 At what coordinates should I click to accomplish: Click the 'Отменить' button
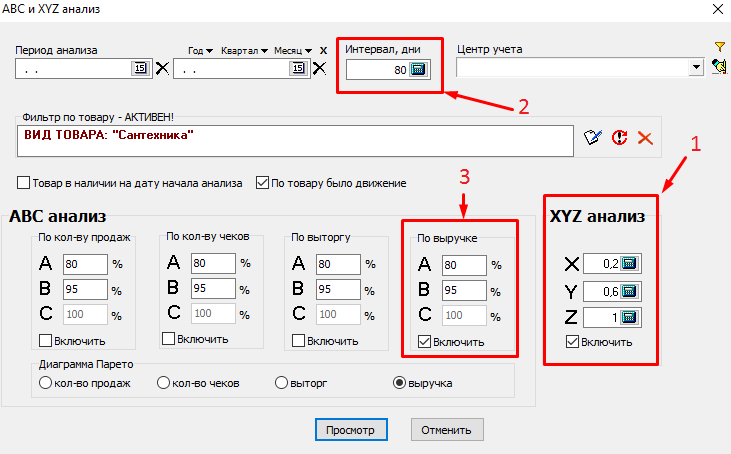(447, 430)
